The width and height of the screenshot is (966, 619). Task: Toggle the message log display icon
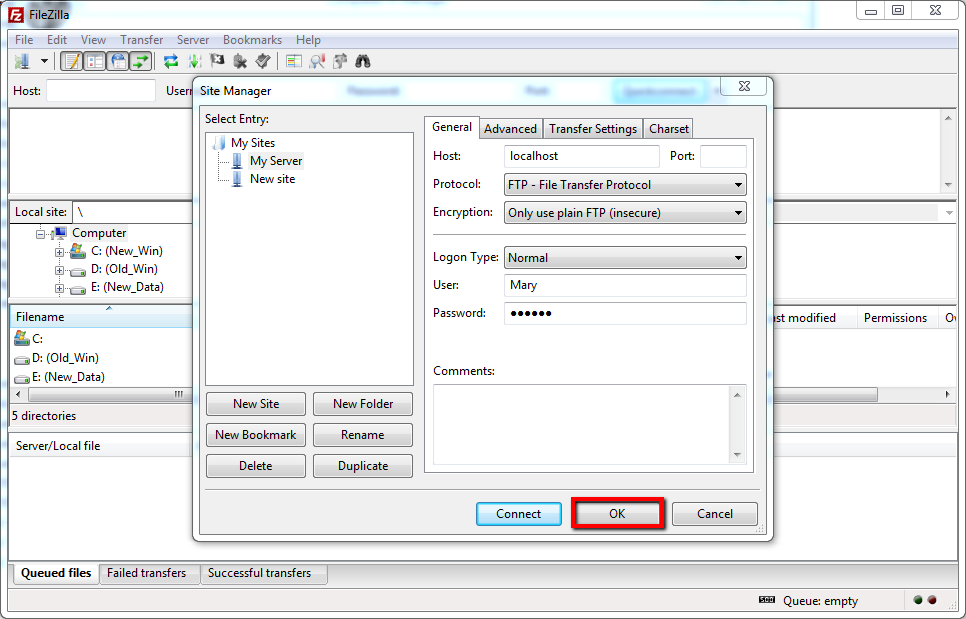[x=71, y=61]
